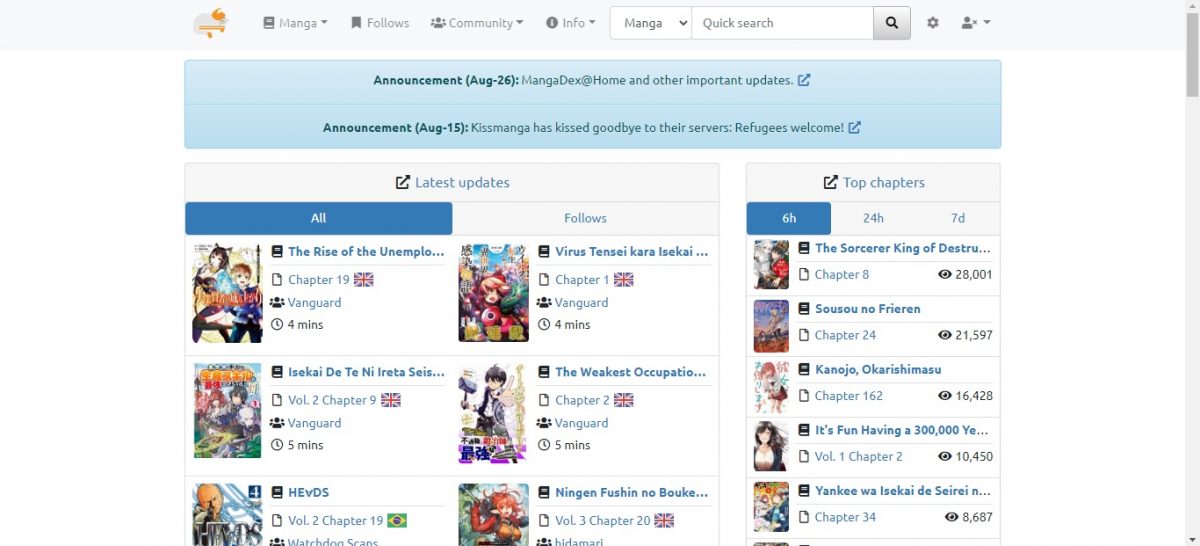The image size is (1200, 546).
Task: Click the British flag beside Chapter 19
Action: tap(364, 280)
